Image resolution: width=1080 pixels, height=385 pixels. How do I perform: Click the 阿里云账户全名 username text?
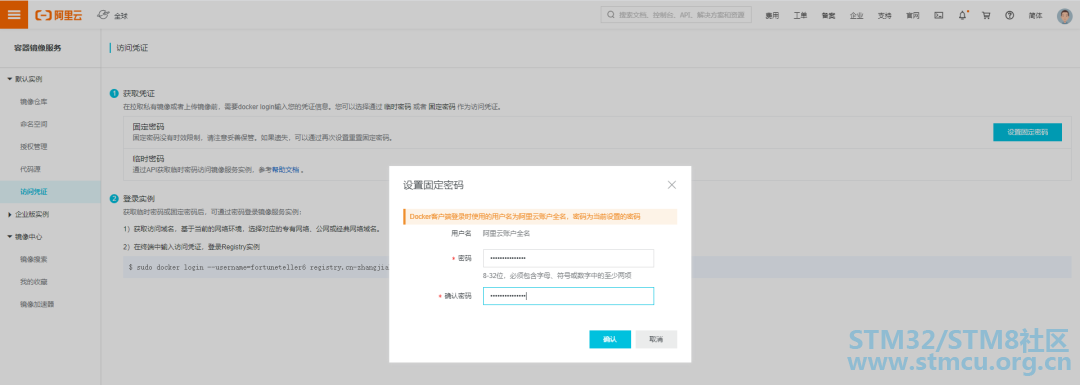(506, 233)
